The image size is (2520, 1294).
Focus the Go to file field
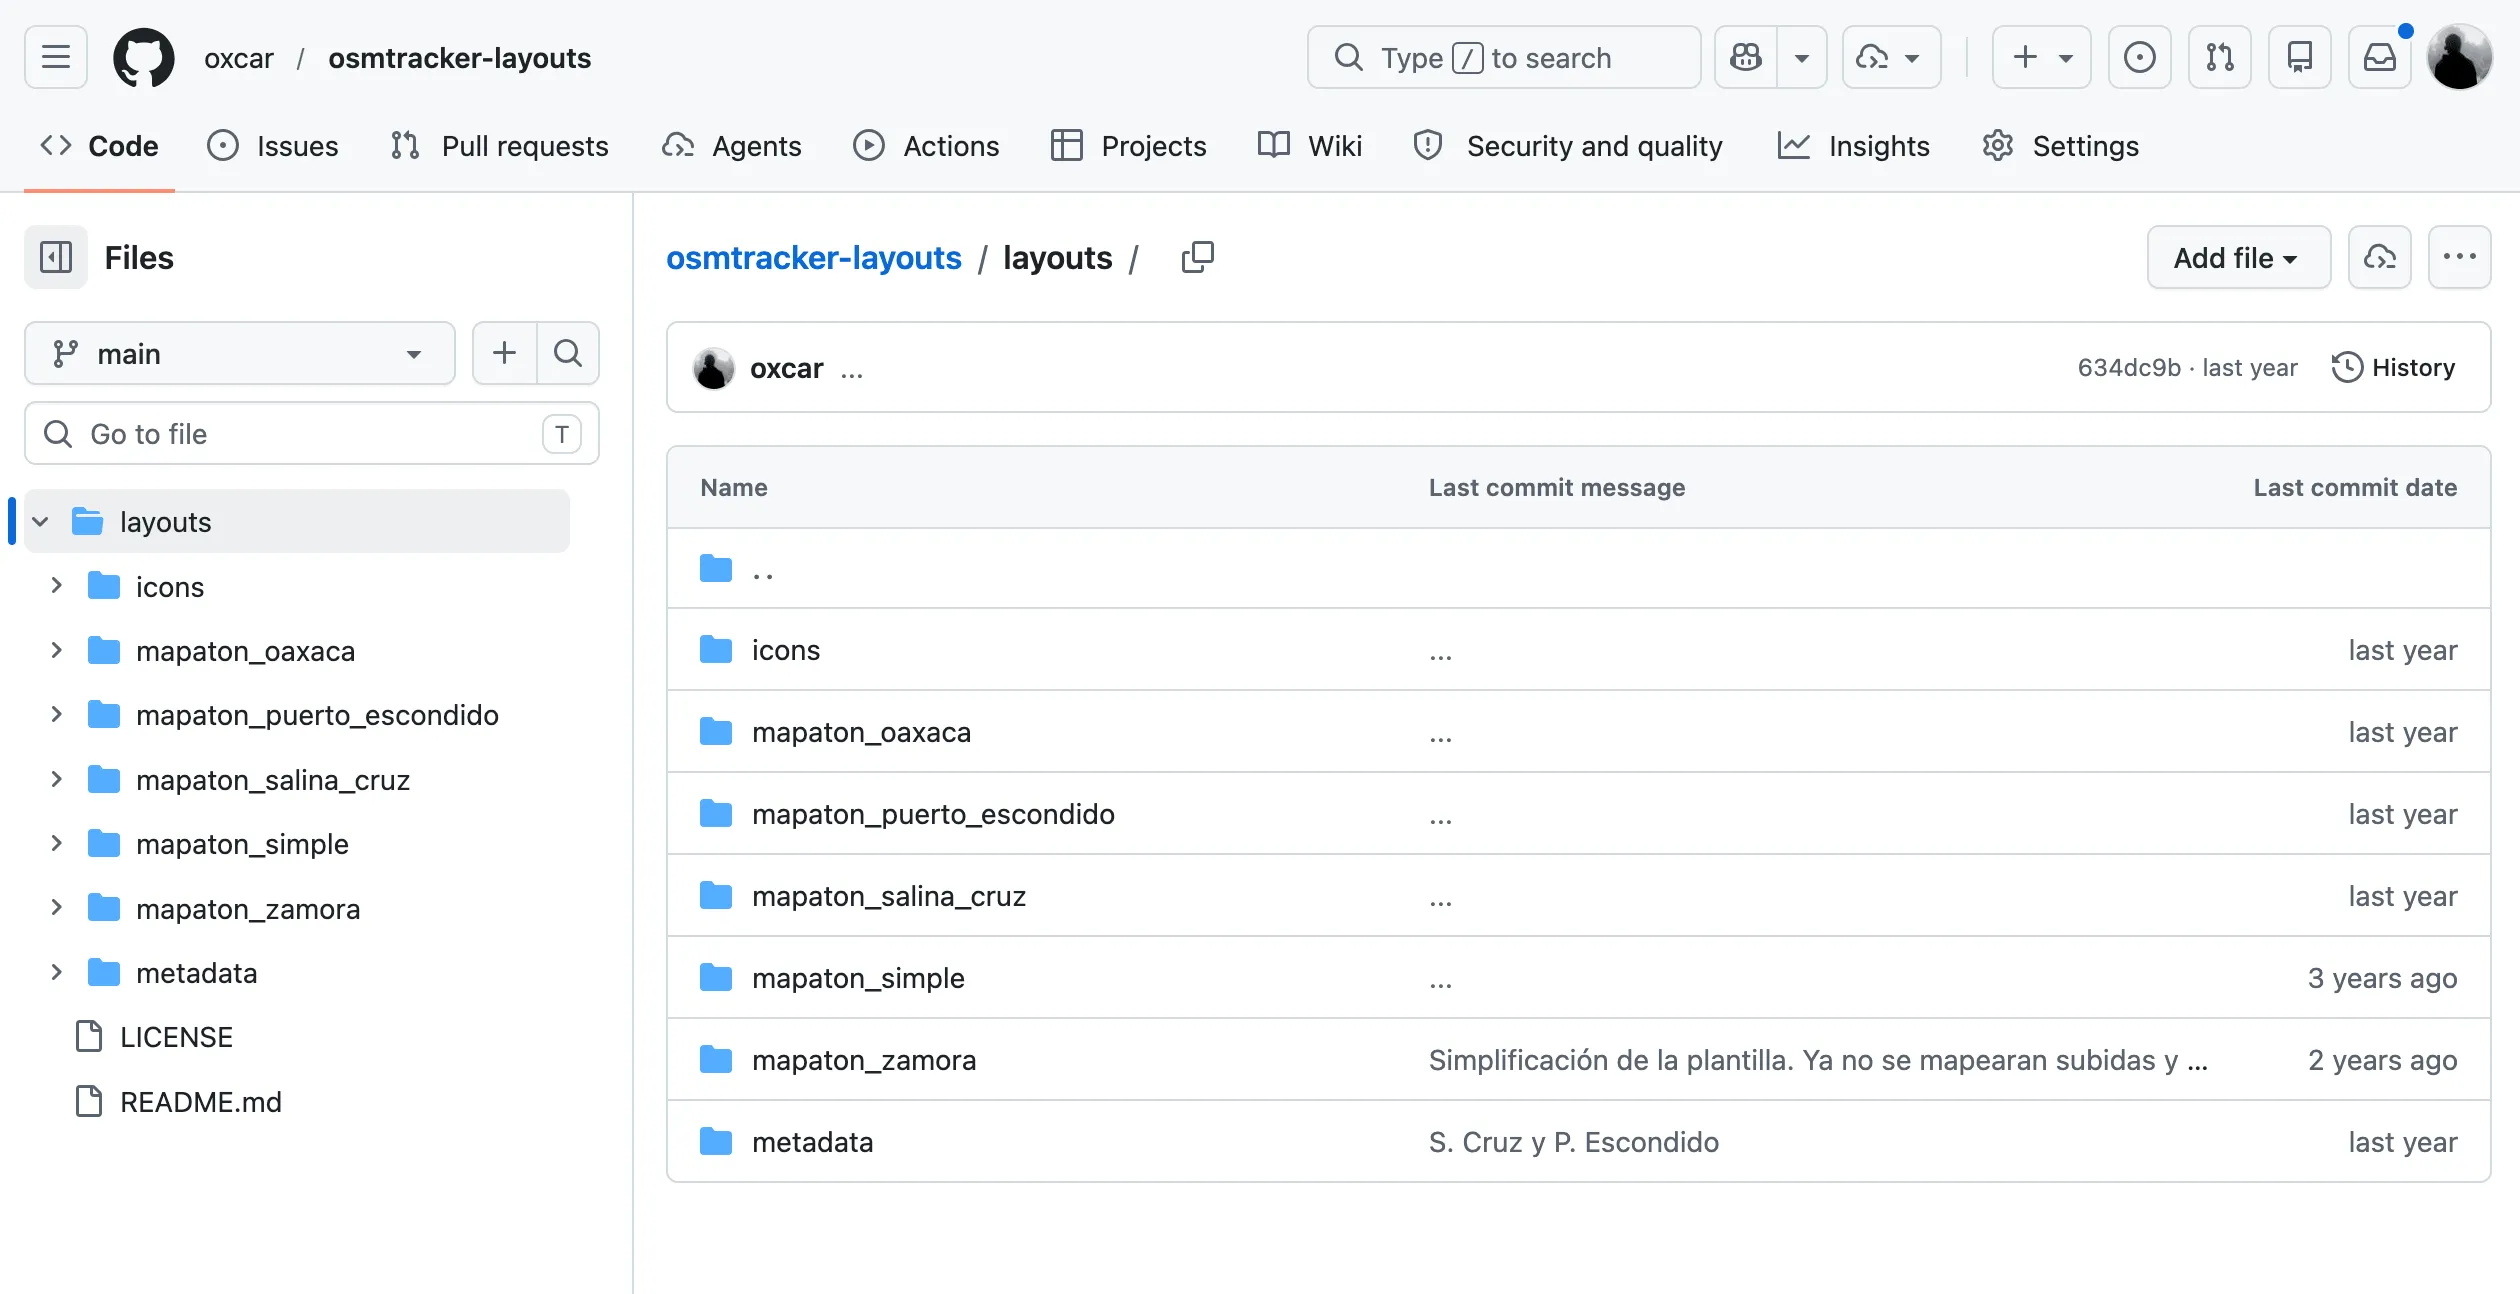(312, 433)
